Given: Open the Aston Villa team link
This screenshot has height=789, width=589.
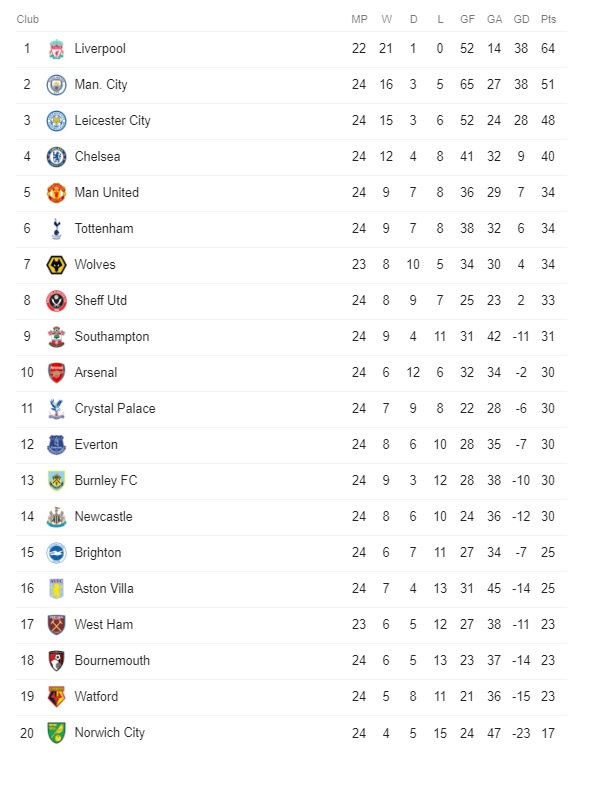Looking at the screenshot, I should tap(104, 588).
